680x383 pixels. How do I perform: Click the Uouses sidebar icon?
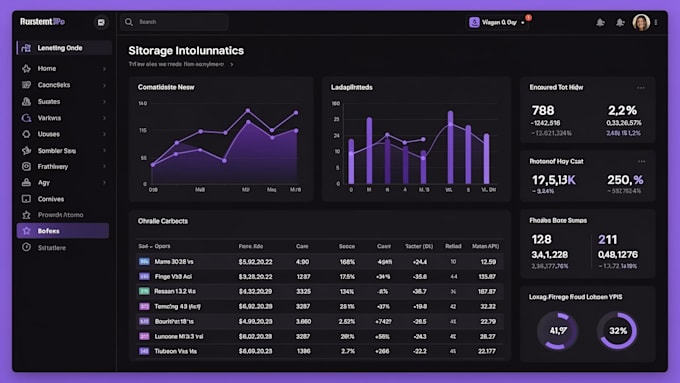[26, 134]
